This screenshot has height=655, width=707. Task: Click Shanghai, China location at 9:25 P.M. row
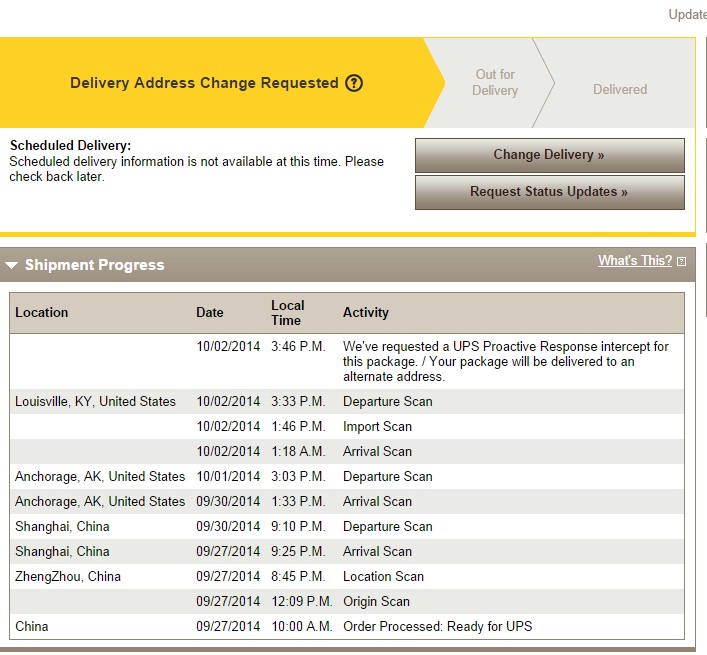[x=62, y=552]
